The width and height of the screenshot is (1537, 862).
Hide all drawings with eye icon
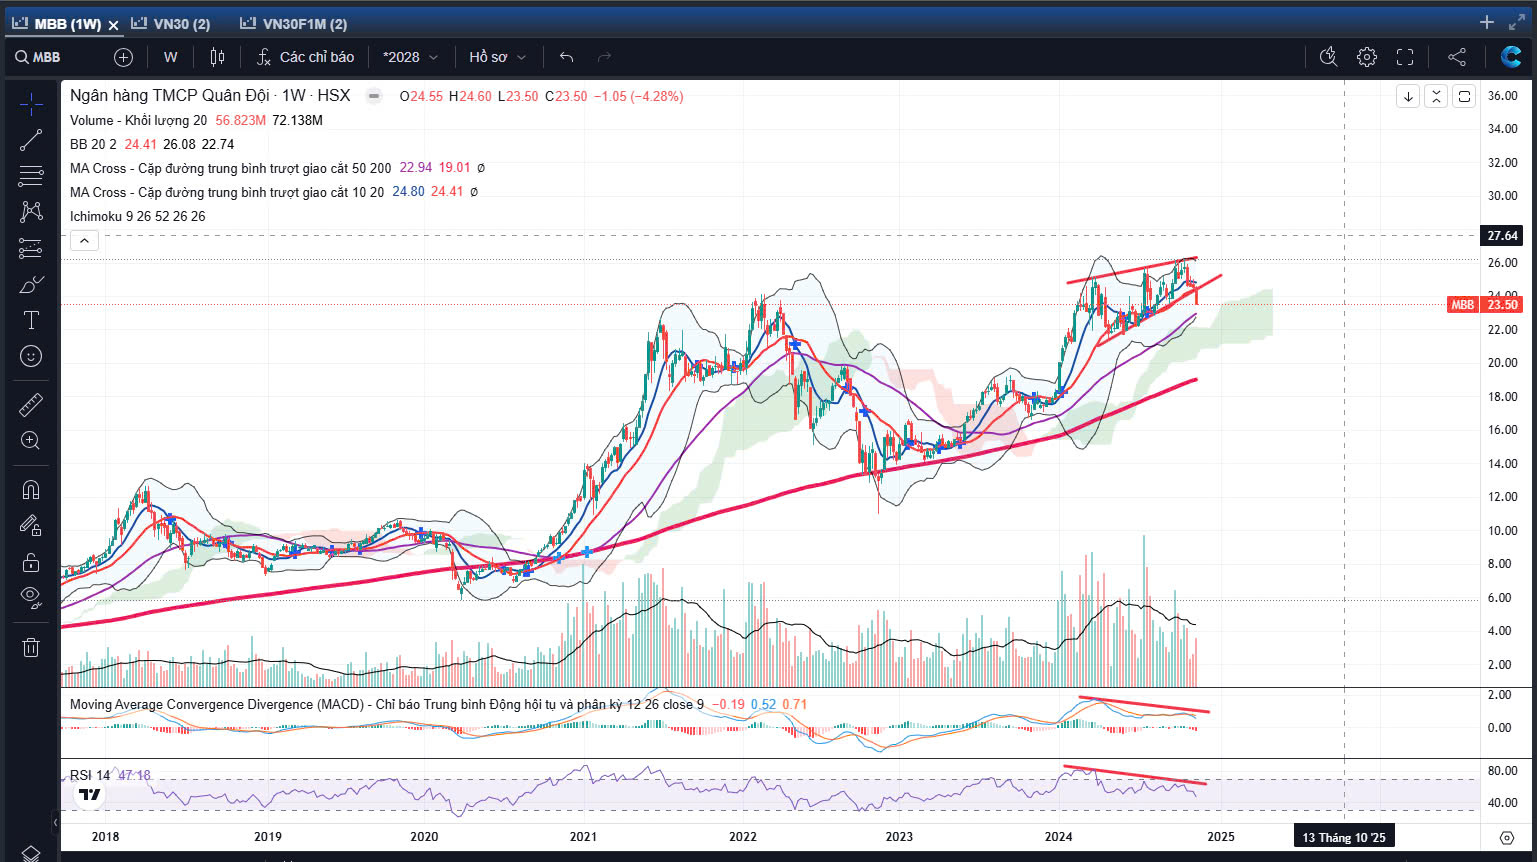[x=31, y=597]
